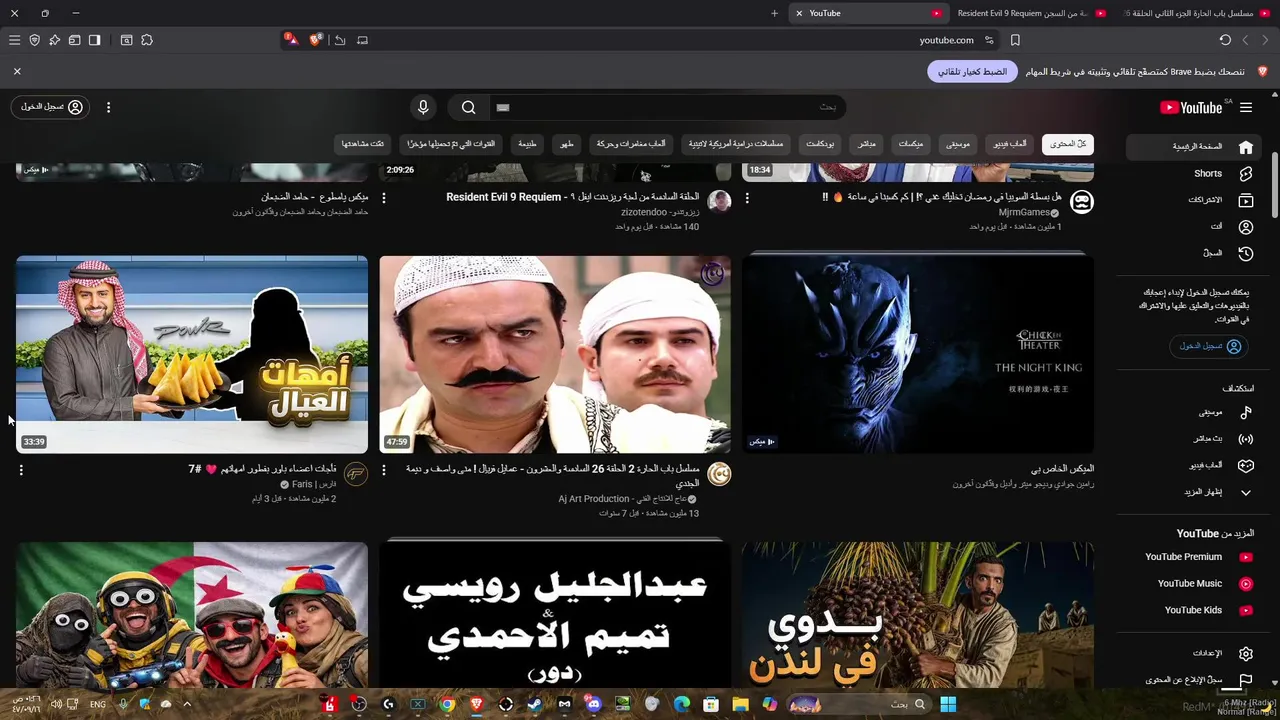Open Brave Shields lion icon
The height and width of the screenshot is (720, 1280).
coord(316,40)
